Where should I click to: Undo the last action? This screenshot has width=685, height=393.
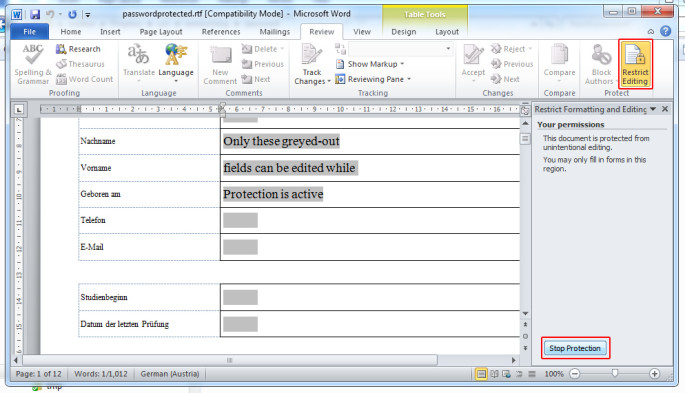tap(50, 14)
